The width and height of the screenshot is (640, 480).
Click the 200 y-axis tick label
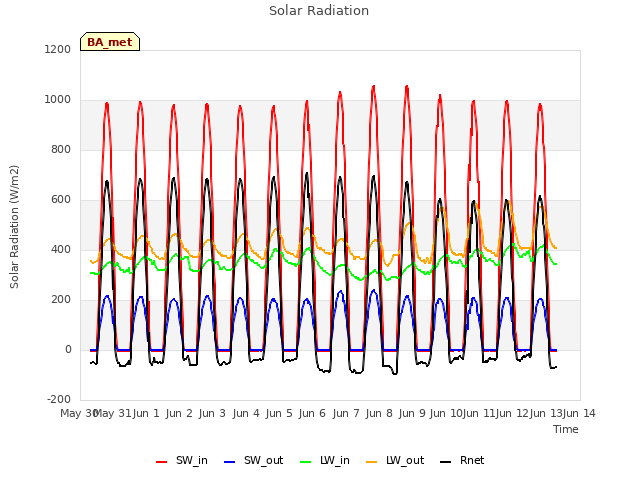pyautogui.click(x=61, y=300)
